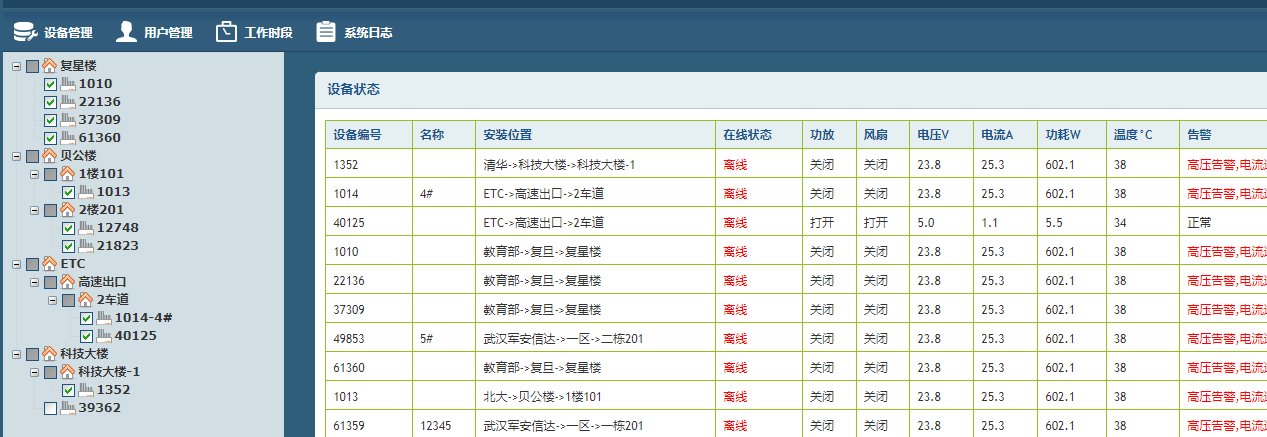This screenshot has height=437, width=1267.
Task: Open the 系统日志 menu
Action: pyautogui.click(x=367, y=33)
